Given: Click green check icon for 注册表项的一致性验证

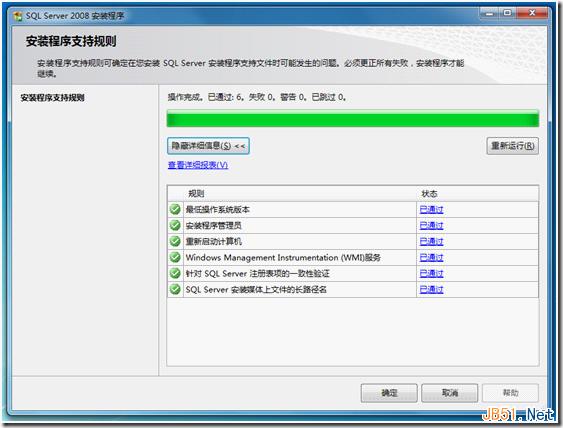Looking at the screenshot, I should point(175,273).
